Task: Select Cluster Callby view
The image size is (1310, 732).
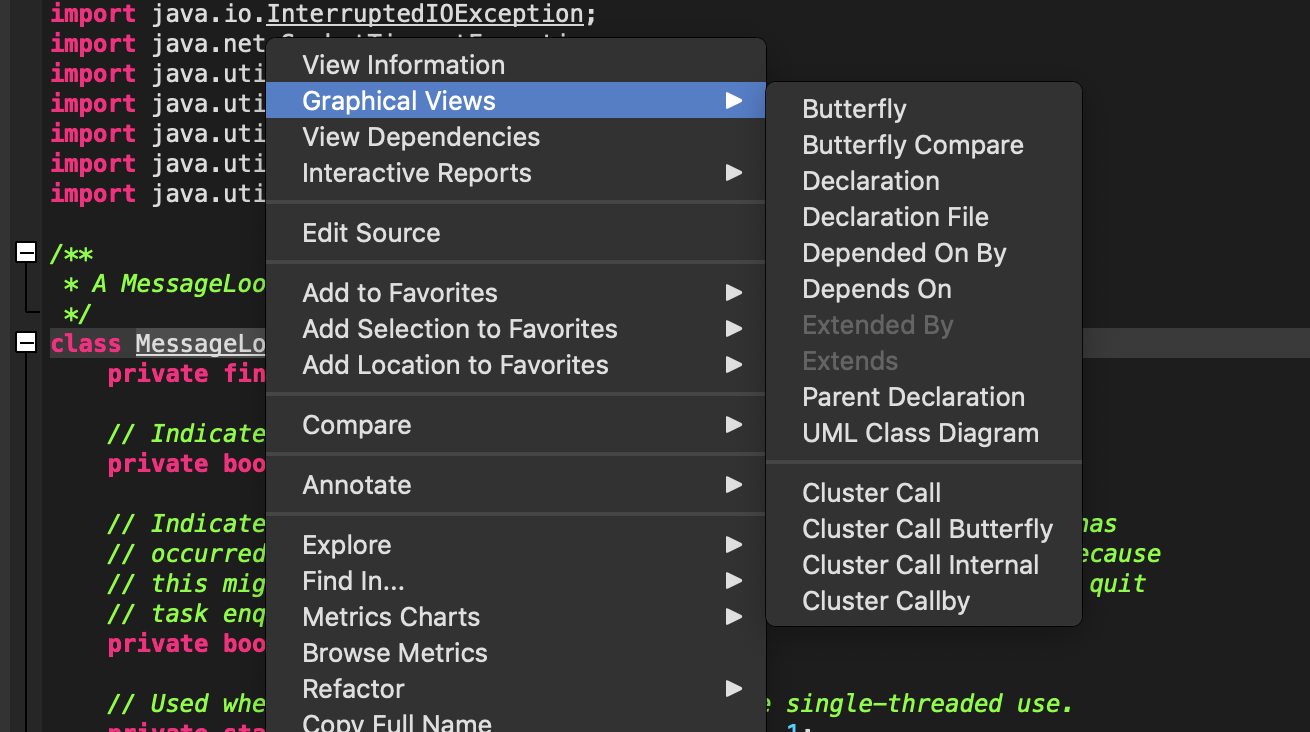Action: pyautogui.click(x=886, y=601)
